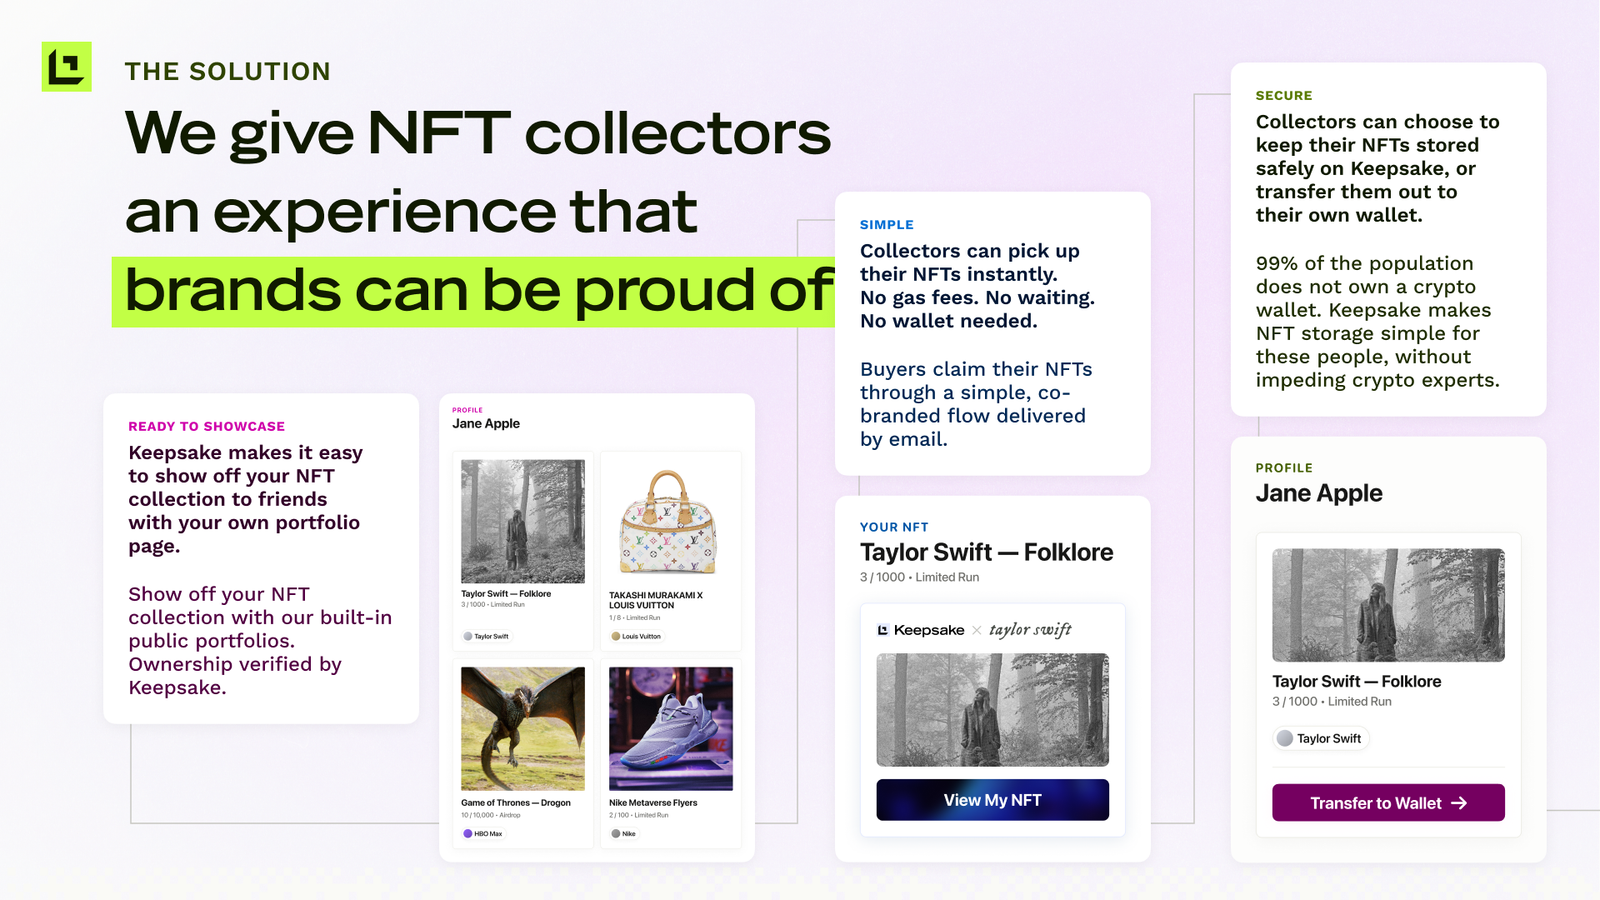Click the large 'Jane Apple' name above Transfer to Wallet
This screenshot has width=1600, height=900.
coord(1319,493)
